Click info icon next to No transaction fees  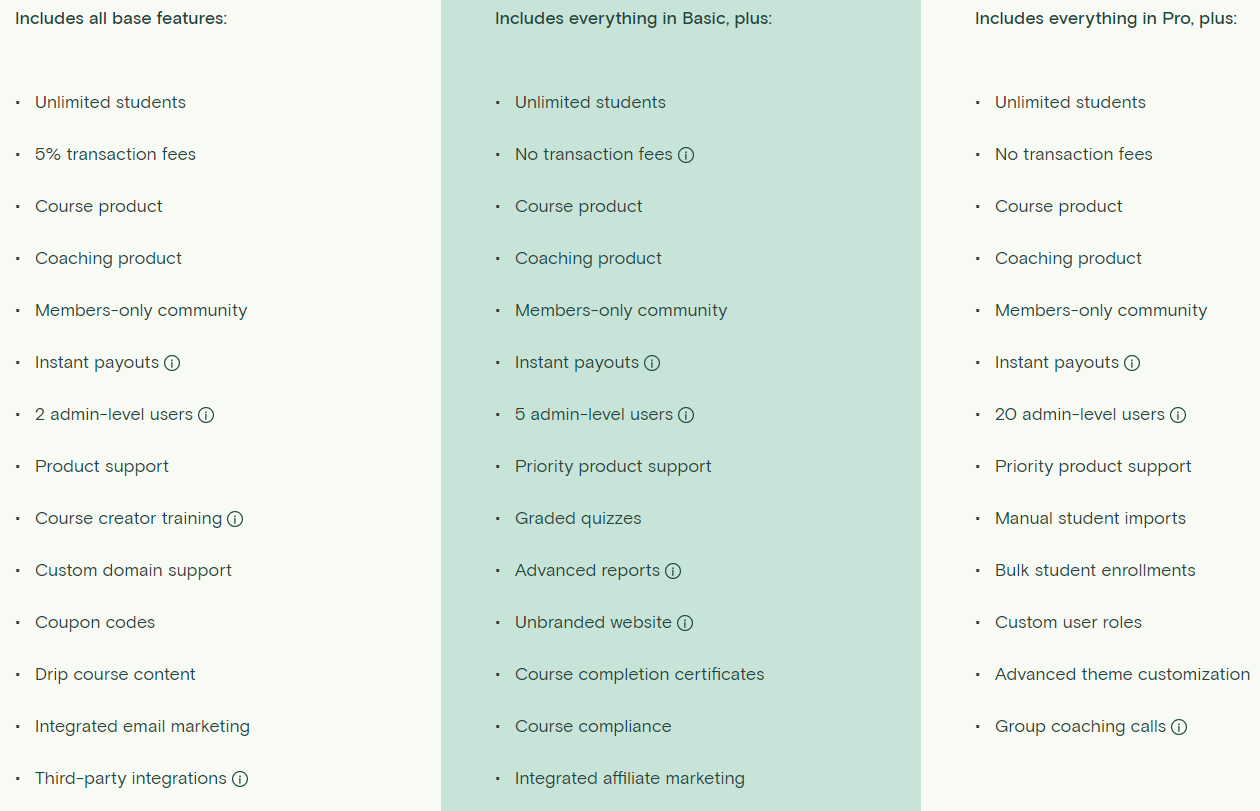click(x=686, y=155)
